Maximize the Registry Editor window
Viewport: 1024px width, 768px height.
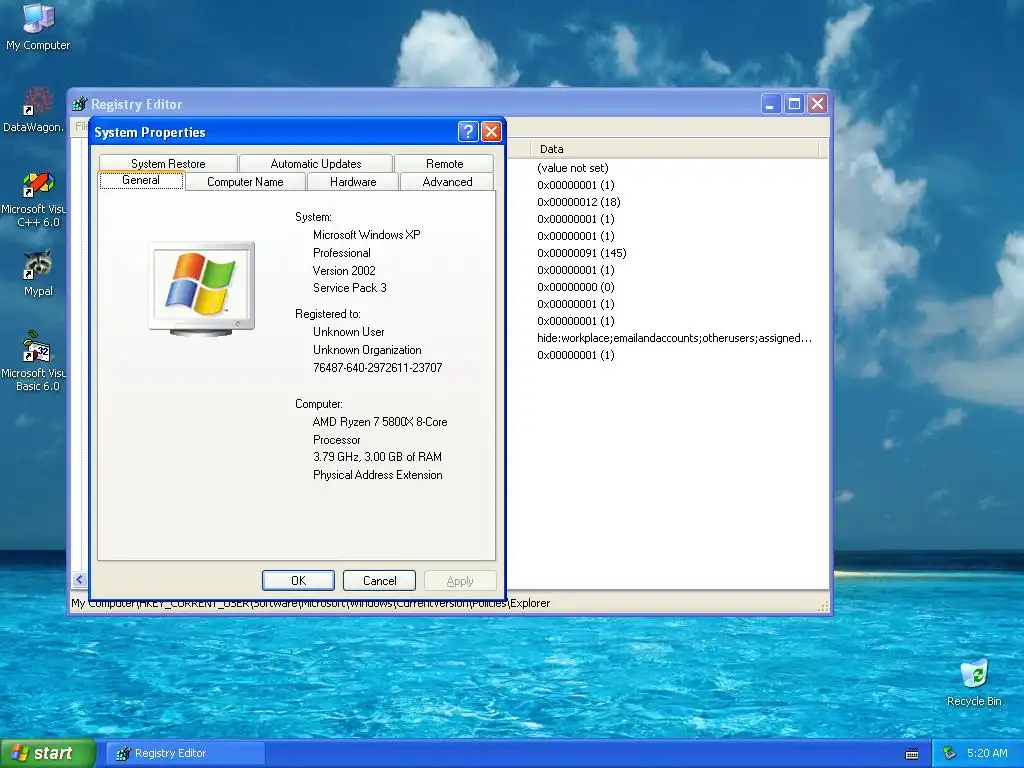pyautogui.click(x=794, y=104)
